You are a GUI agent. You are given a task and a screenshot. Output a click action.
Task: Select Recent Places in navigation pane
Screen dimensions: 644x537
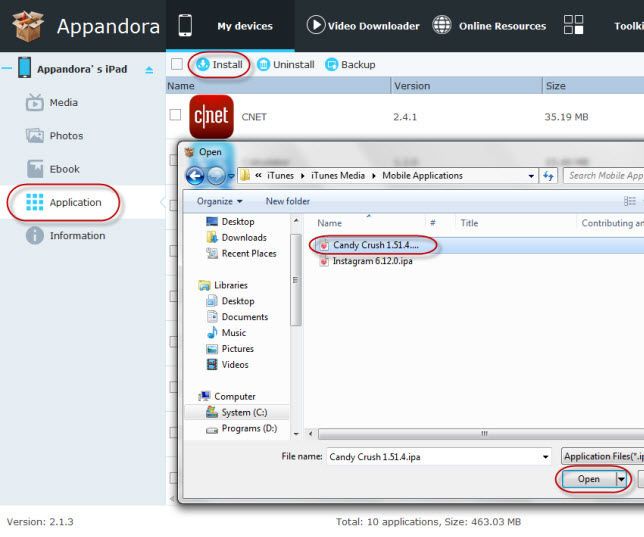pyautogui.click(x=249, y=254)
